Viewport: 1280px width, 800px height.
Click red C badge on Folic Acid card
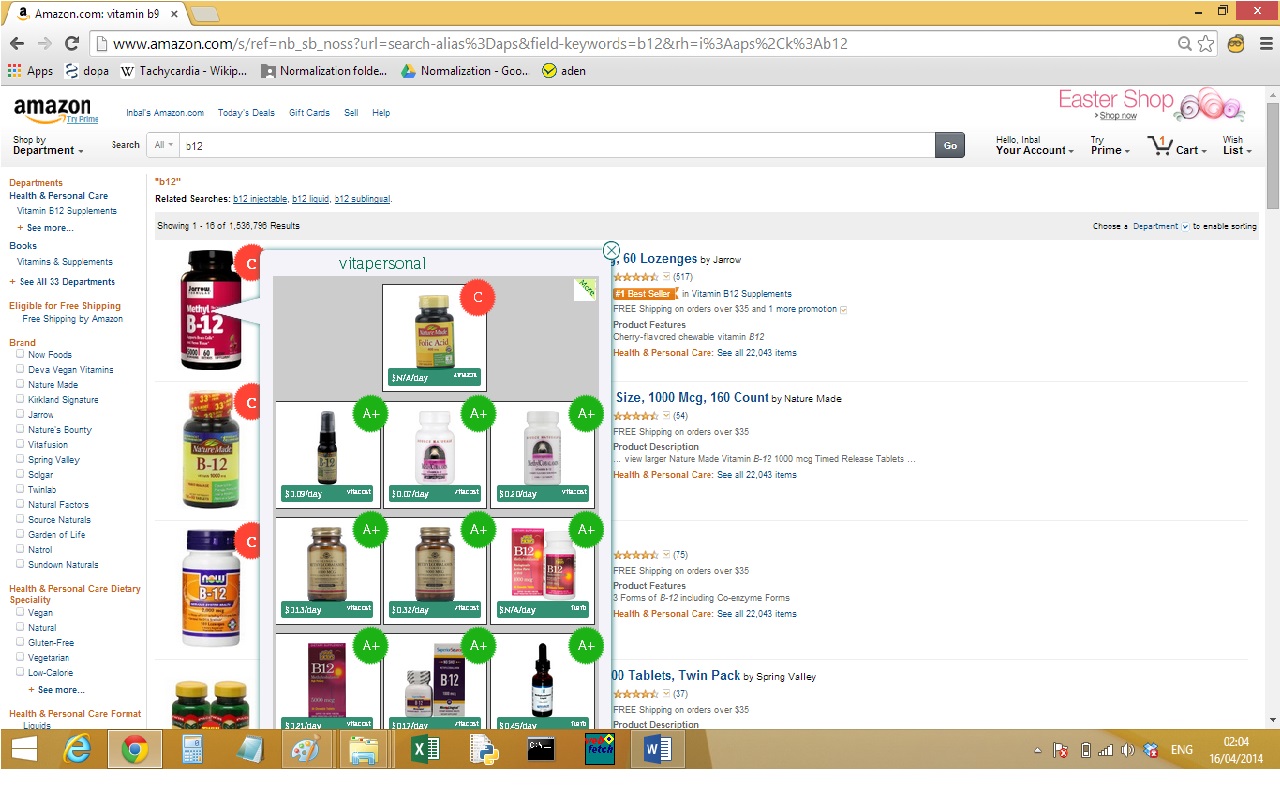[x=477, y=298]
